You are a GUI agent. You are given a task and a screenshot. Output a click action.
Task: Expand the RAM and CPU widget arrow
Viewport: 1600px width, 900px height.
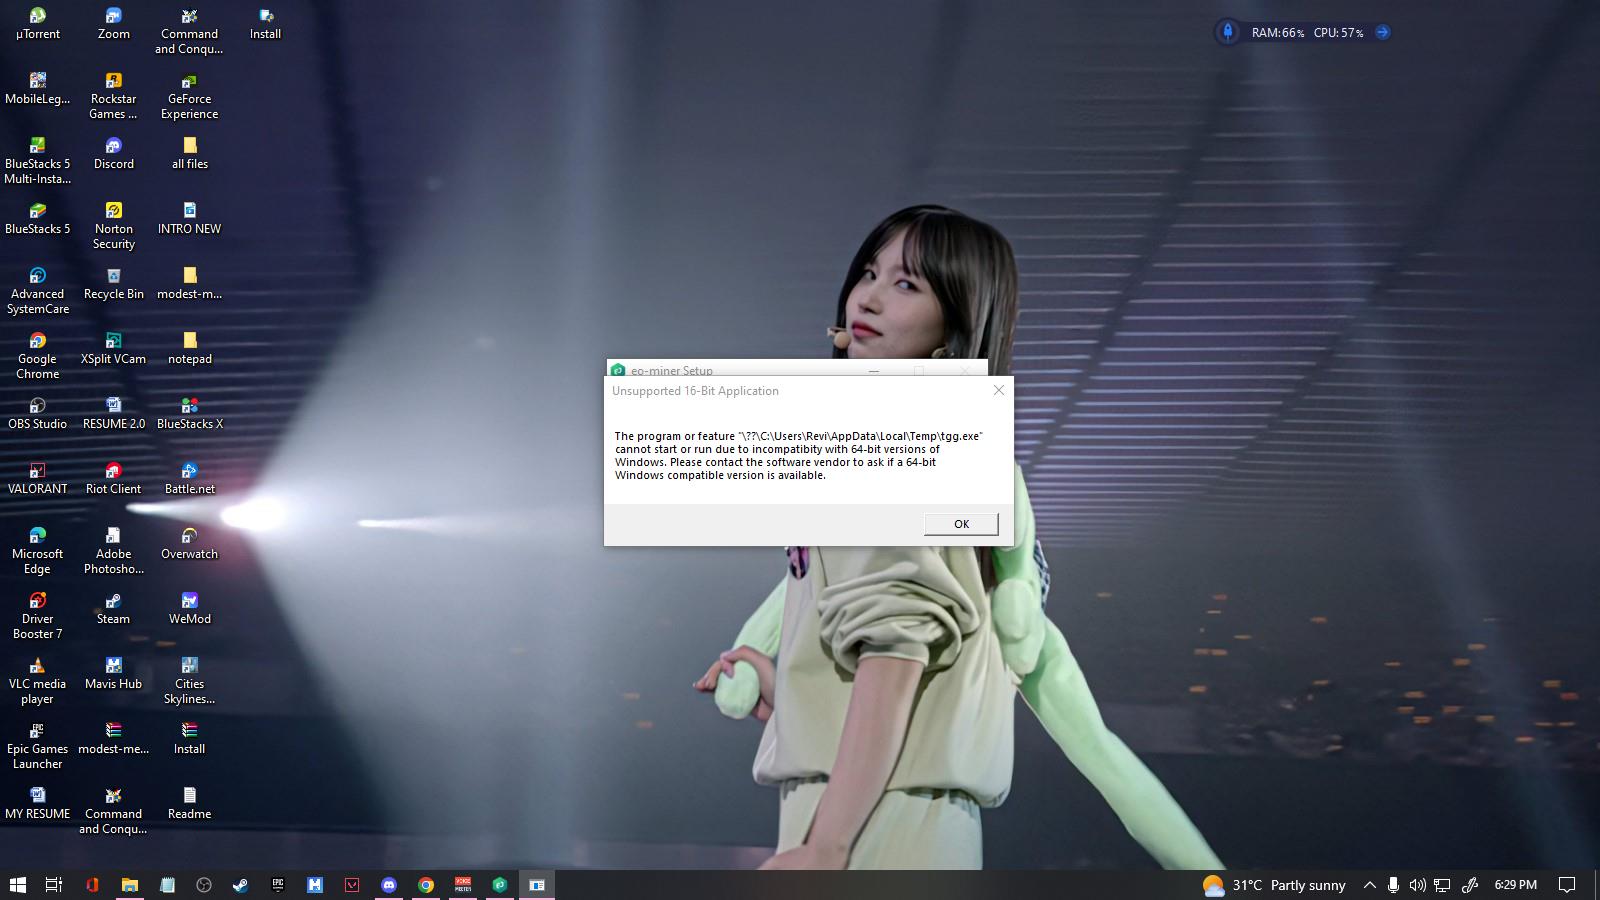[1382, 32]
